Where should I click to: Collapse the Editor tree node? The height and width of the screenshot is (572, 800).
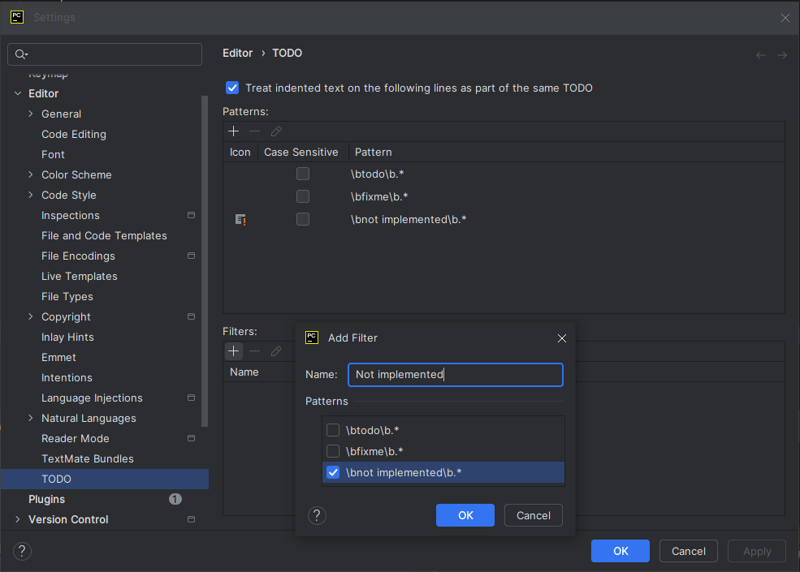18,93
